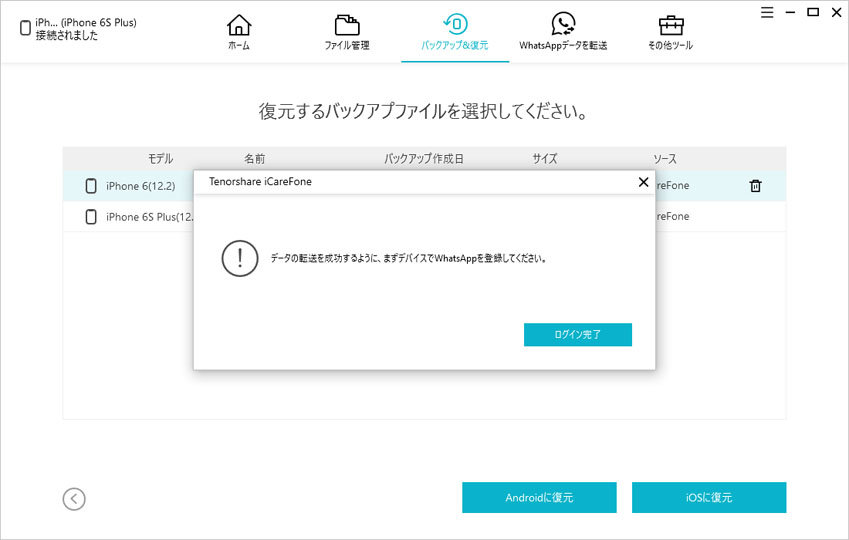Open the ホーム home tab
This screenshot has width=849, height=540.
pyautogui.click(x=239, y=32)
